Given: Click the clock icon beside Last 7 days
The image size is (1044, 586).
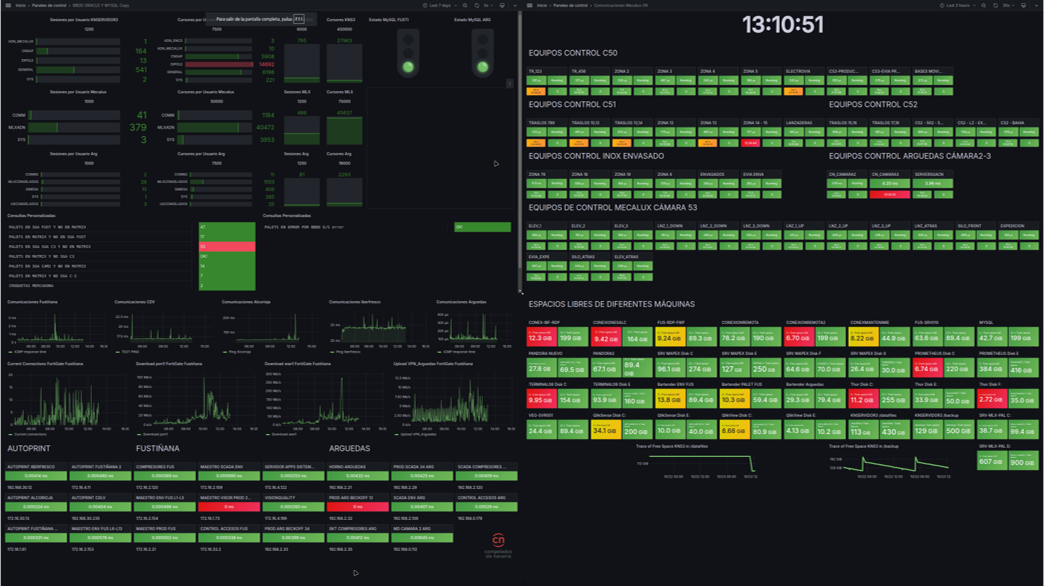Looking at the screenshot, I should [x=425, y=5].
